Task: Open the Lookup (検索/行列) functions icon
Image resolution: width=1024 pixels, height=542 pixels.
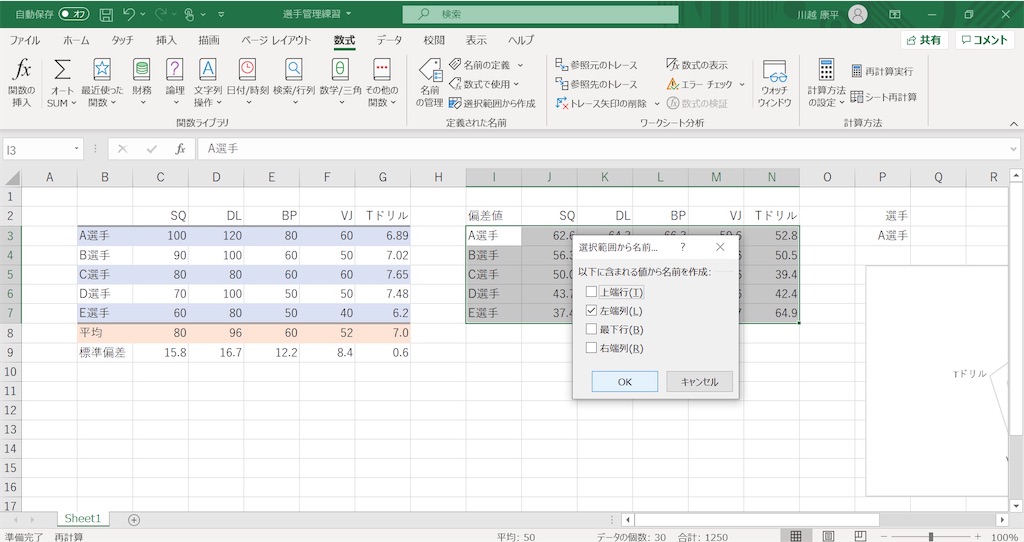Action: tap(294, 69)
